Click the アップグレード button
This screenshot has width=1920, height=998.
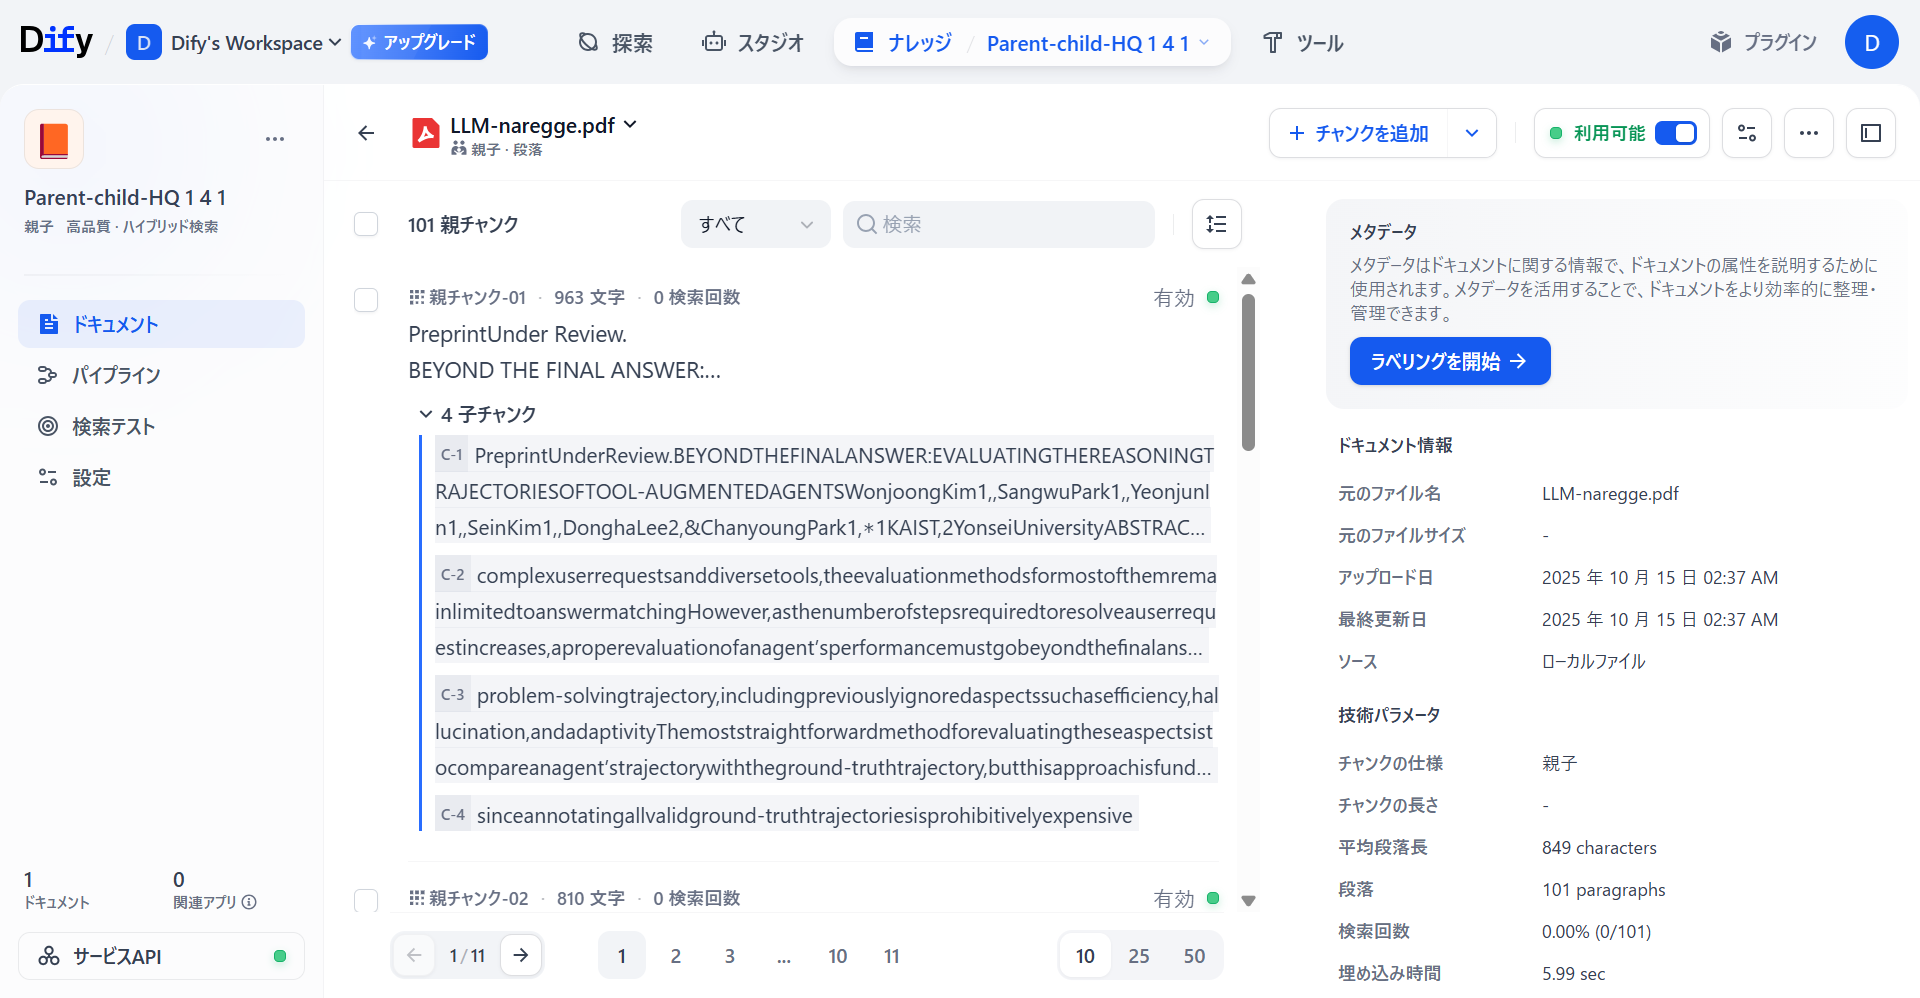419,43
